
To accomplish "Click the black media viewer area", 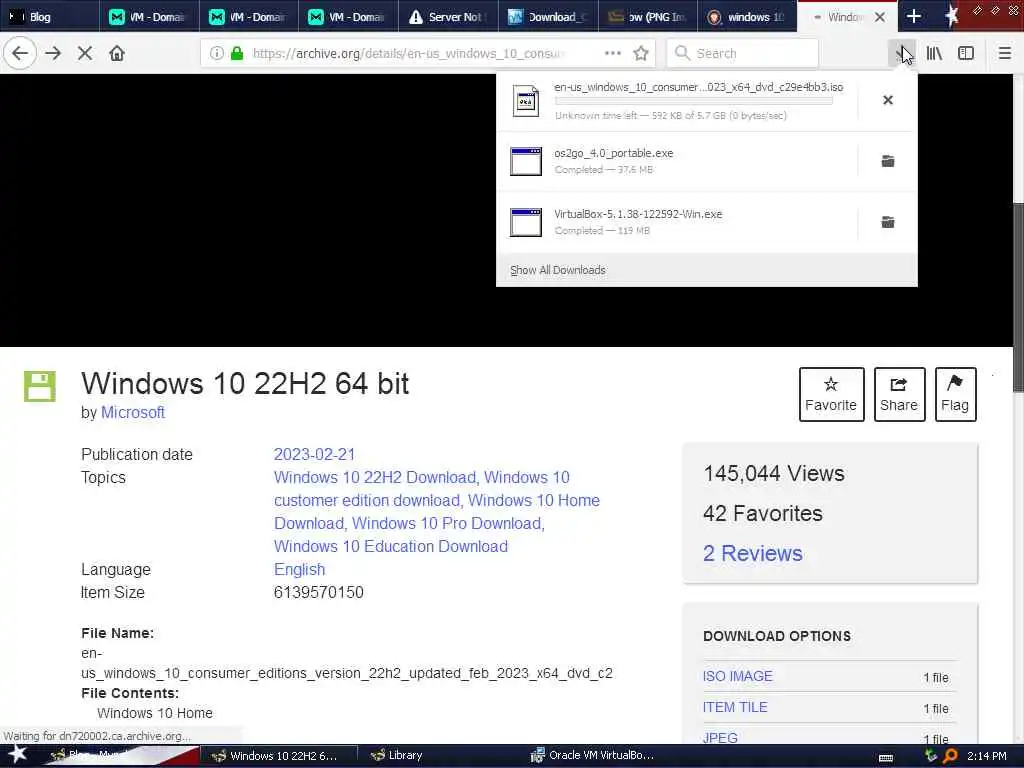I will click(x=248, y=209).
